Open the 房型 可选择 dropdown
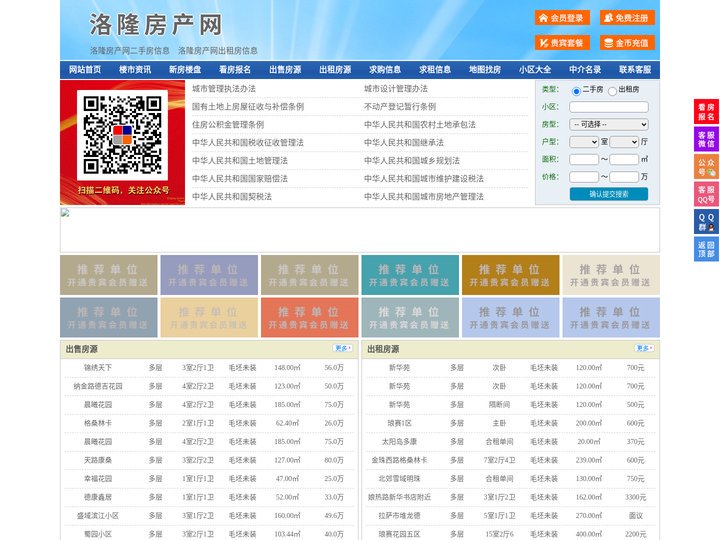This screenshot has width=720, height=540. 609,124
